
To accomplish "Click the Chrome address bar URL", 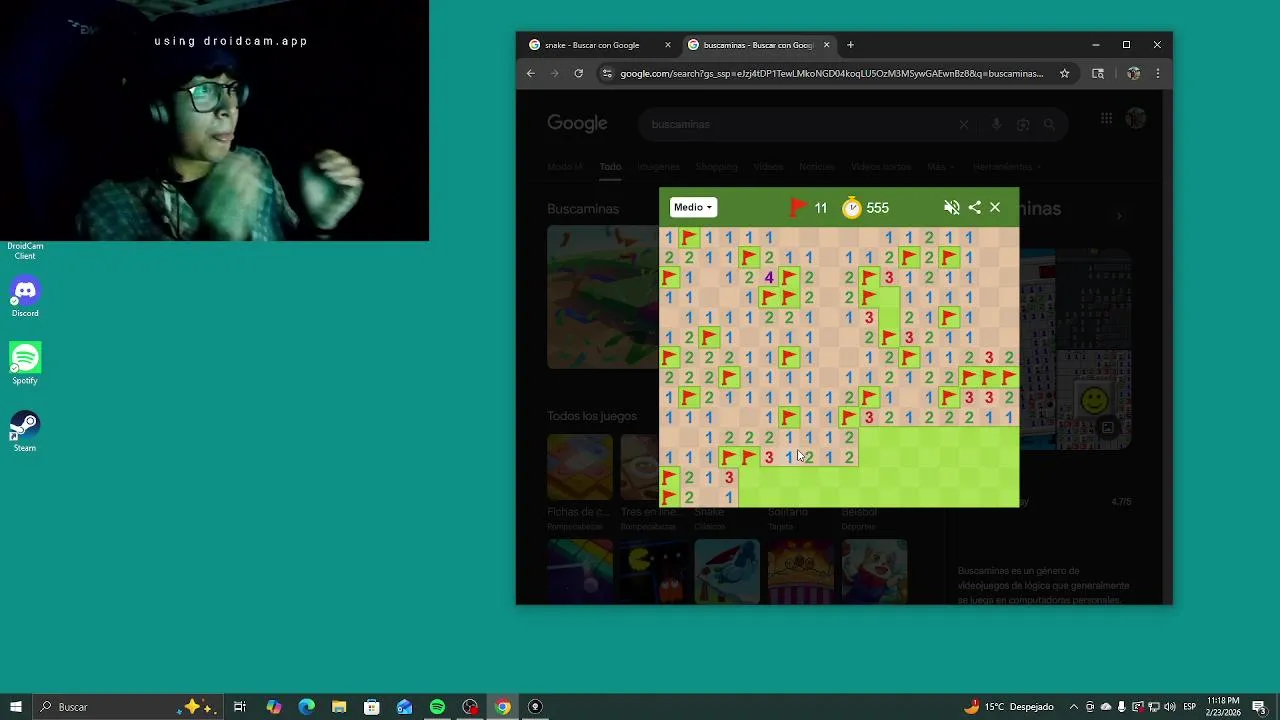I will [x=831, y=73].
